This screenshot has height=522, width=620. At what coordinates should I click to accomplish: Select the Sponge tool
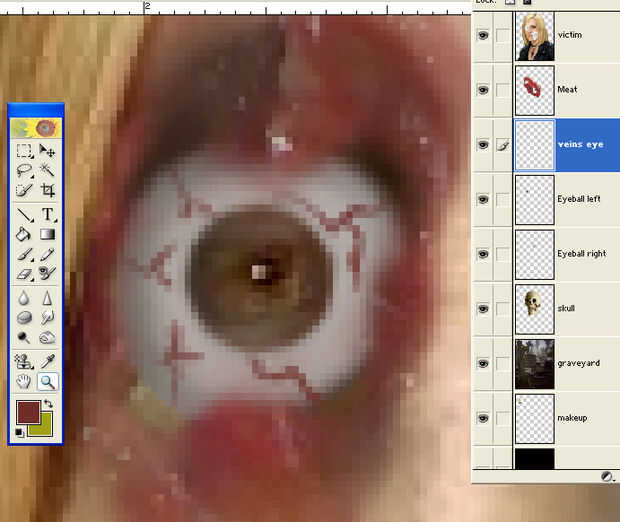coord(24,318)
